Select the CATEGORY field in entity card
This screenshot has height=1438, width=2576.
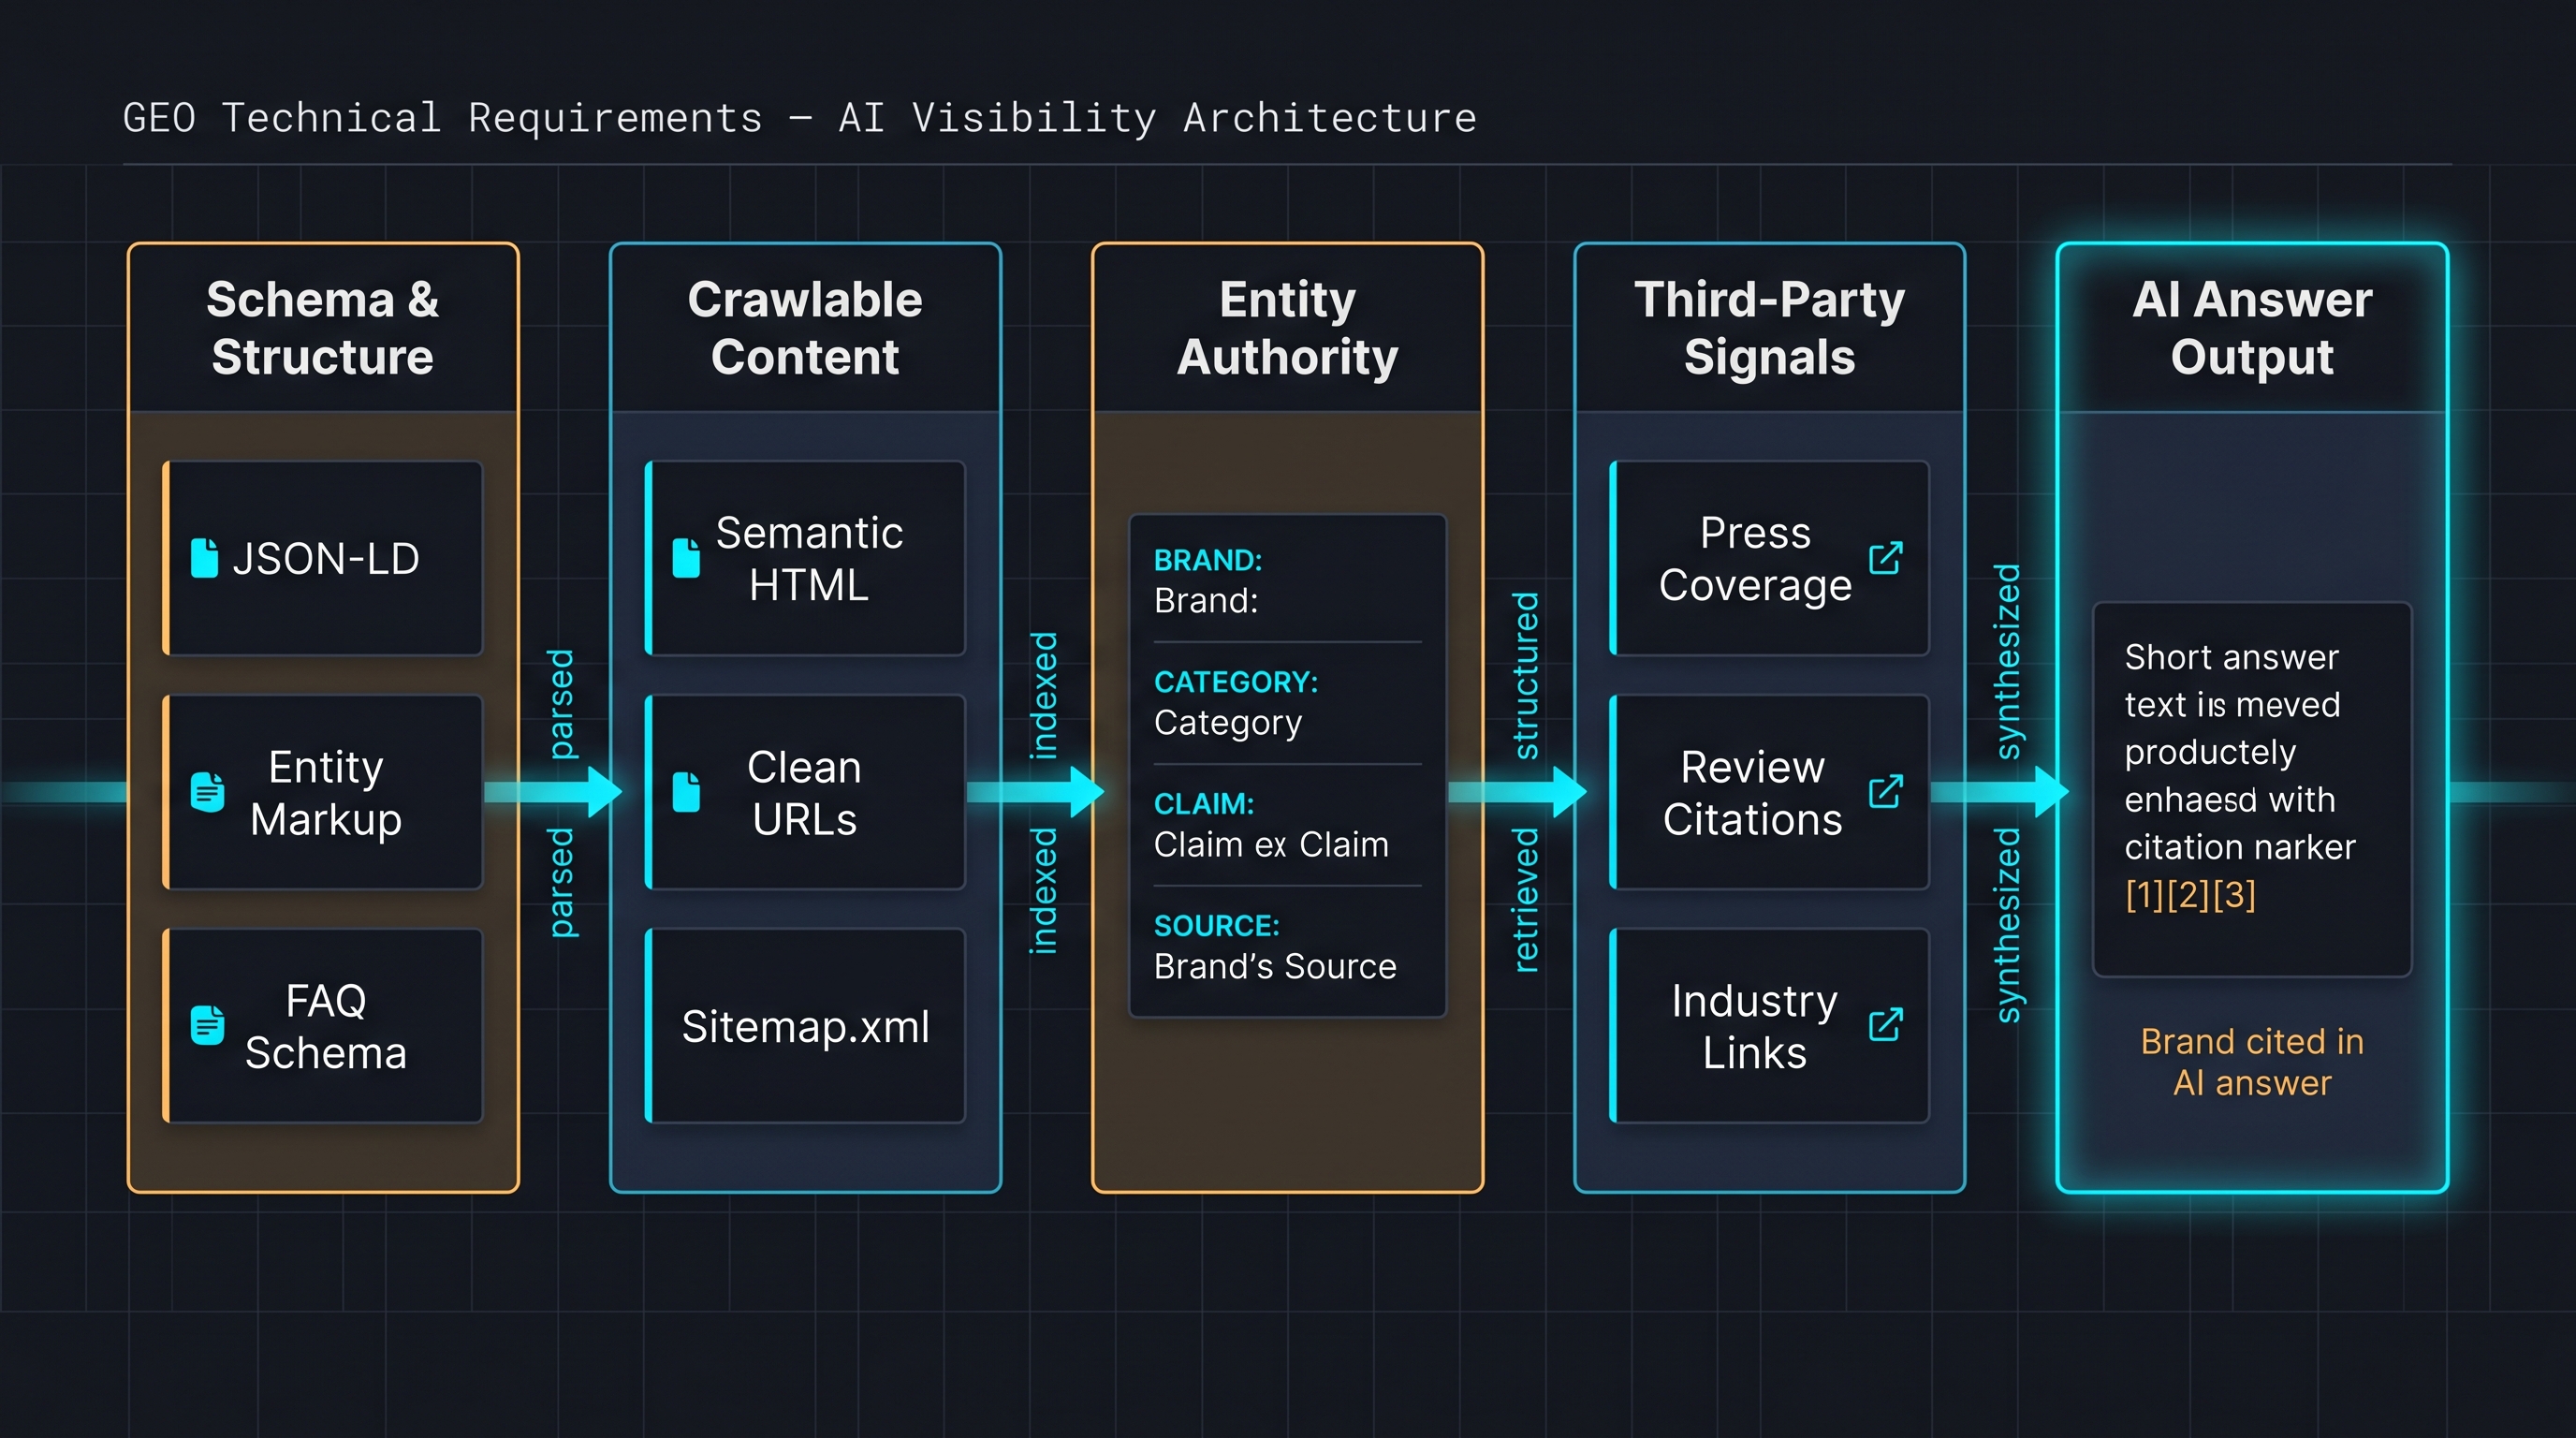1287,703
